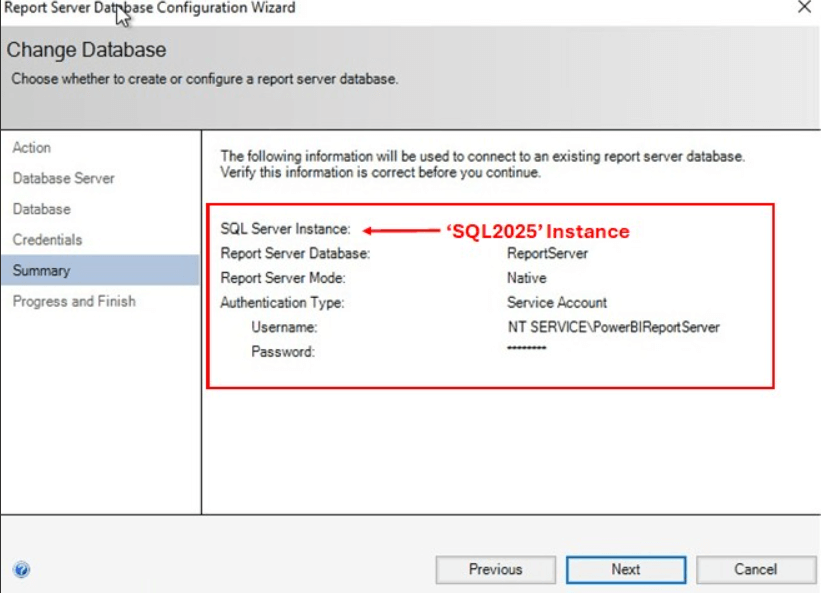Select the highlighted Summary step
Screen dimensions: 821x593
coord(42,271)
